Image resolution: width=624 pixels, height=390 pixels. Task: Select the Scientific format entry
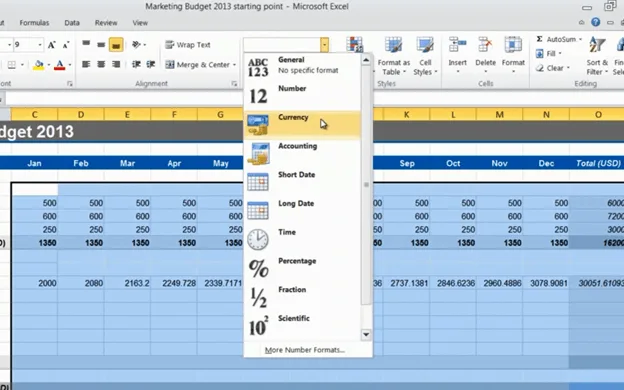point(302,326)
